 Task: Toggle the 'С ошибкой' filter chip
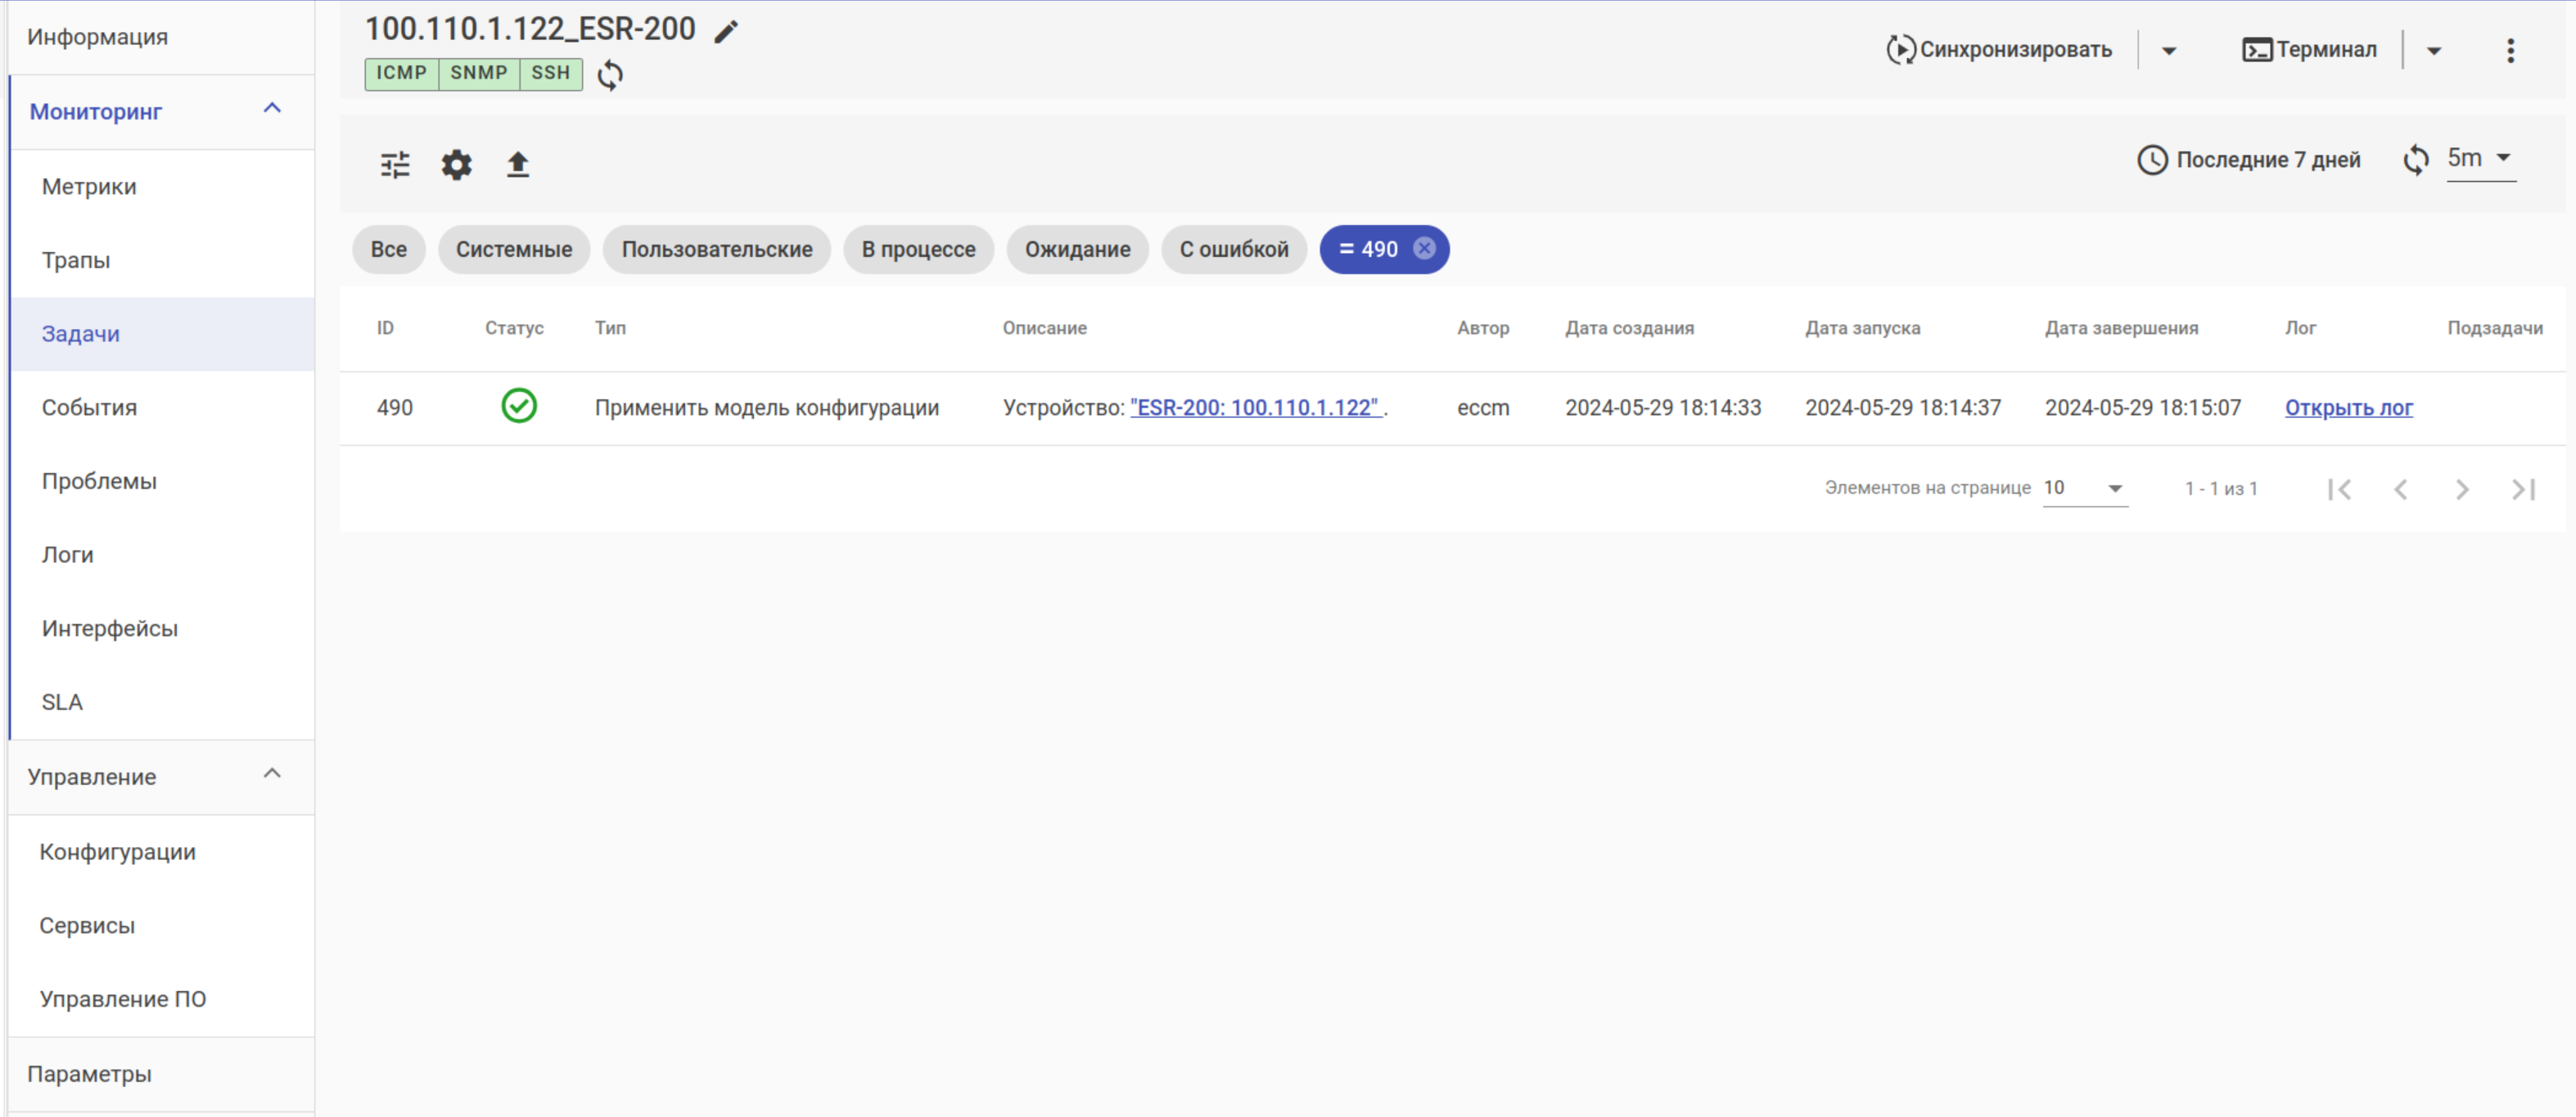pyautogui.click(x=1233, y=249)
